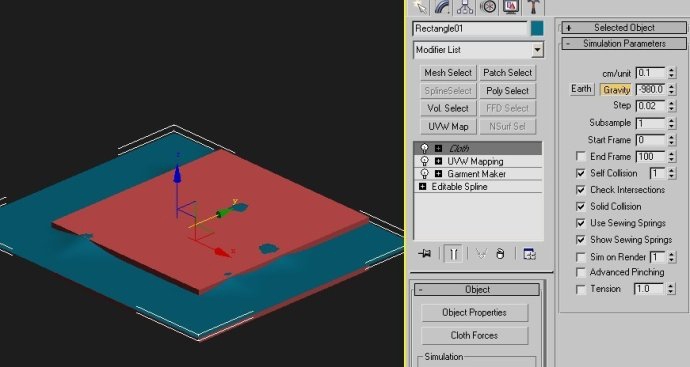Expand the Selected Object rollout
This screenshot has height=367, width=690.
pyautogui.click(x=624, y=28)
